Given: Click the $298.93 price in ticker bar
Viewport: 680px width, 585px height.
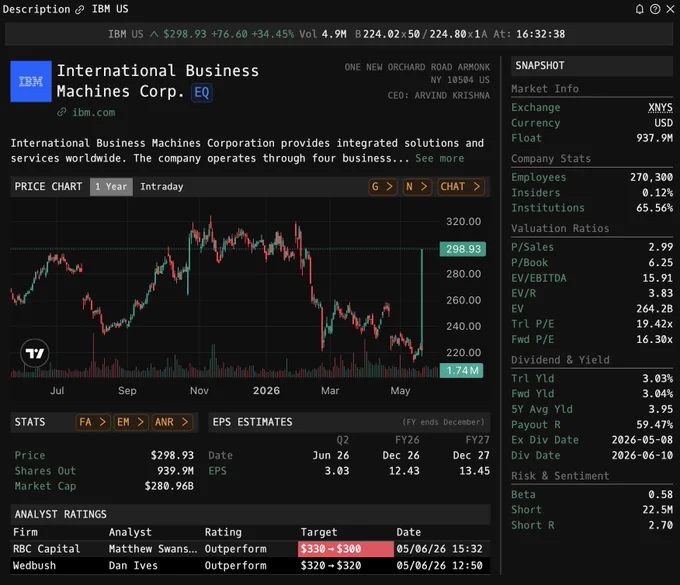Looking at the screenshot, I should (x=185, y=34).
